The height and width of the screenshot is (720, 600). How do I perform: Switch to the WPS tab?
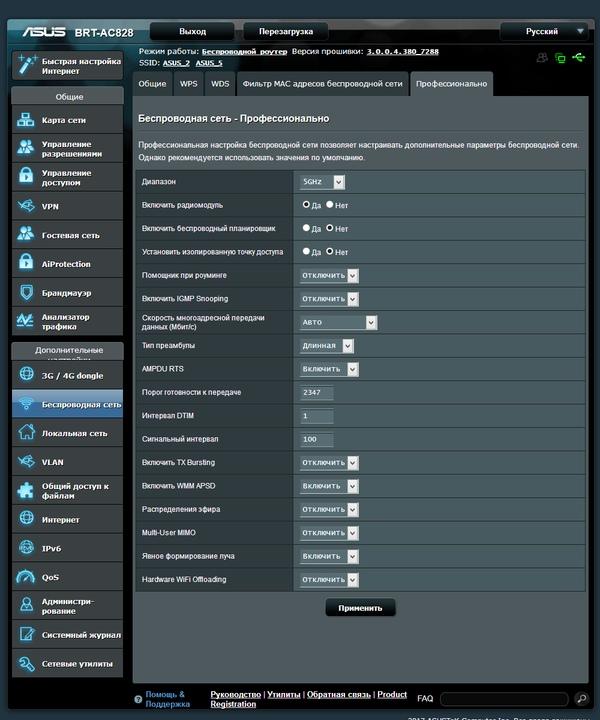[x=189, y=84]
